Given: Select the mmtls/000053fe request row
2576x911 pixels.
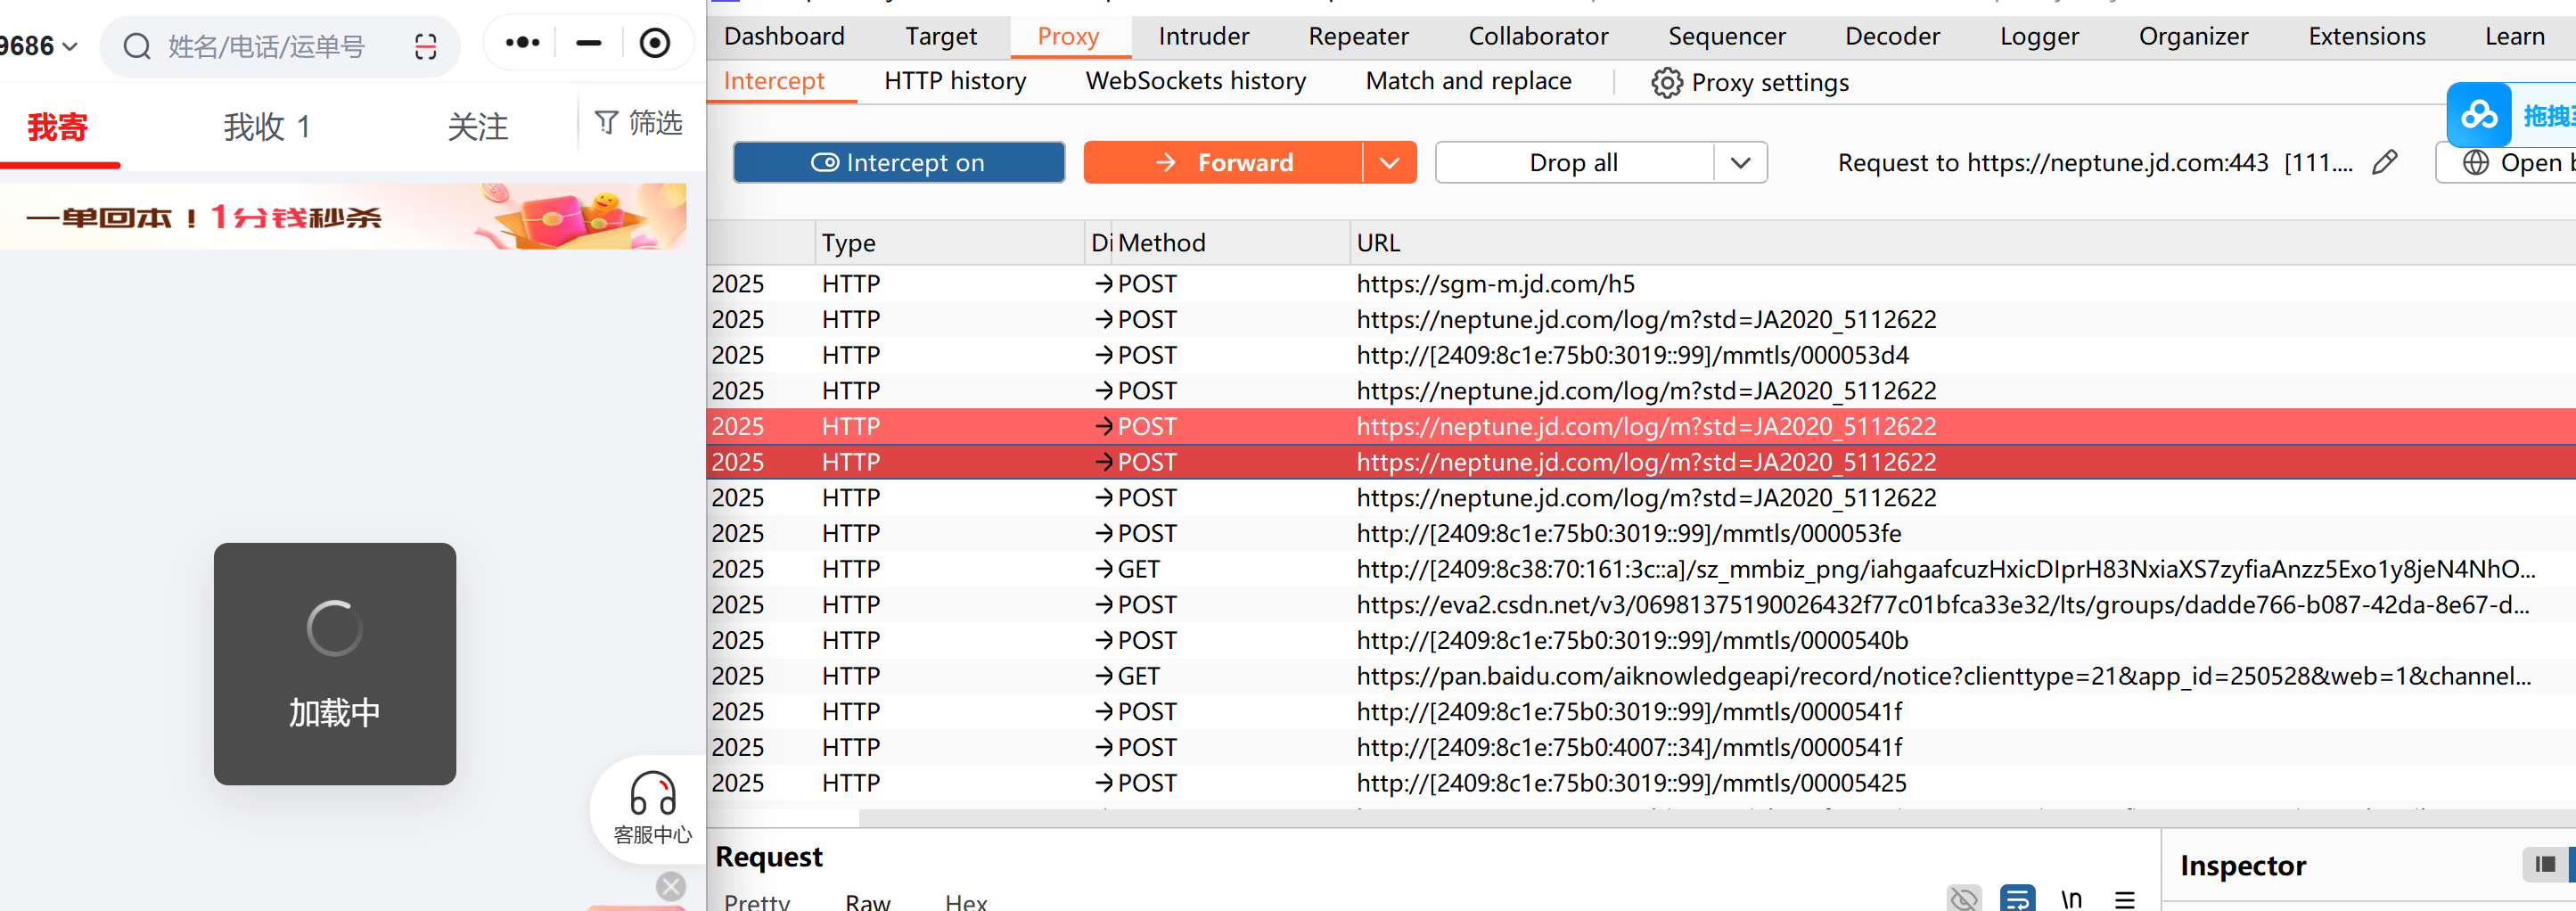Looking at the screenshot, I should click(x=1641, y=533).
